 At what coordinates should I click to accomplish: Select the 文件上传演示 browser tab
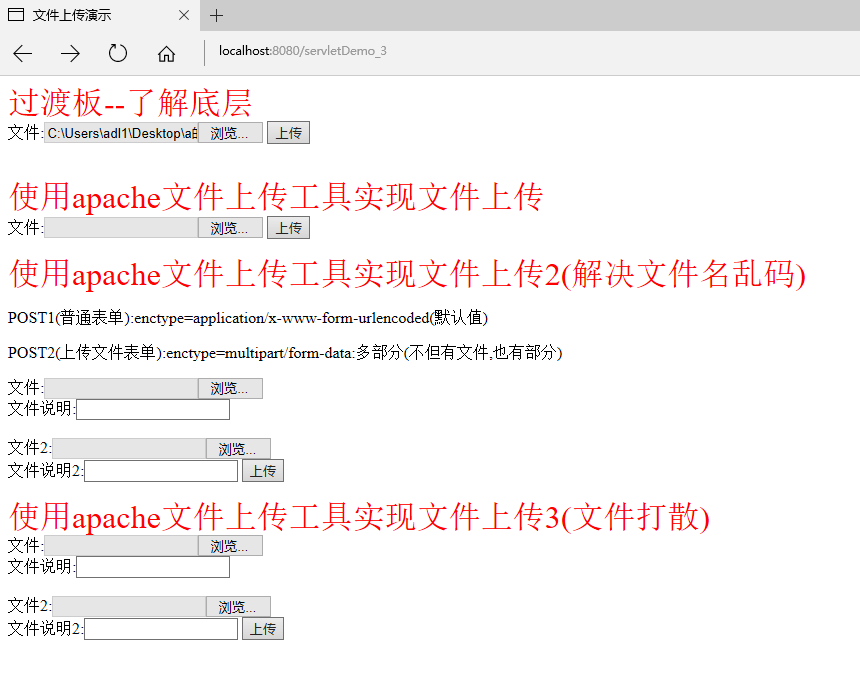click(x=99, y=15)
